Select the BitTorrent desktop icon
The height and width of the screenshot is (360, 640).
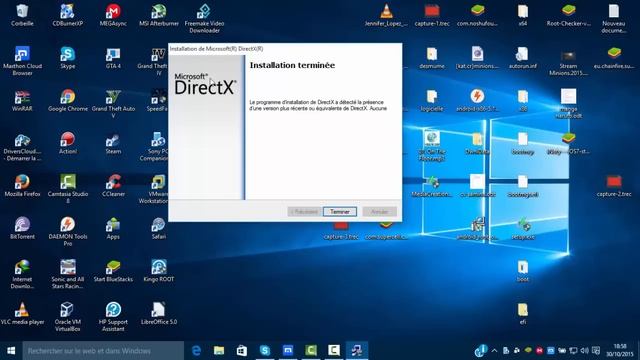[x=22, y=229]
